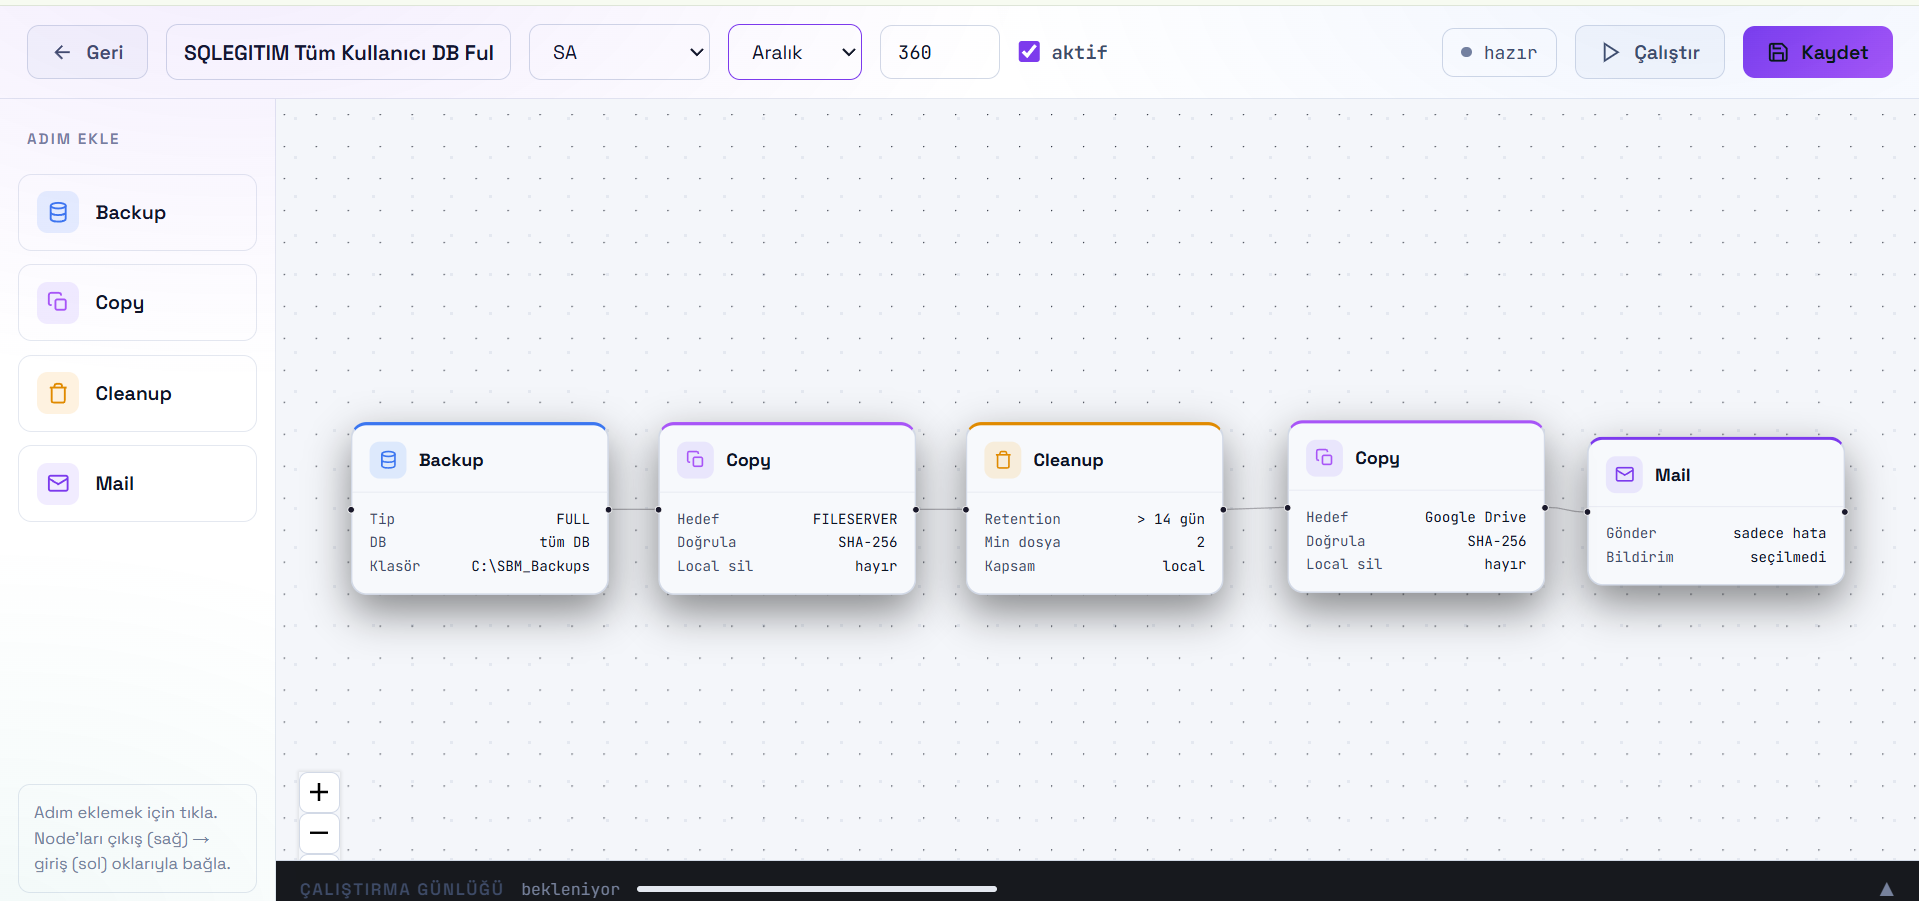Image resolution: width=1919 pixels, height=901 pixels.
Task: Go back with the Geri button
Action: point(88,52)
